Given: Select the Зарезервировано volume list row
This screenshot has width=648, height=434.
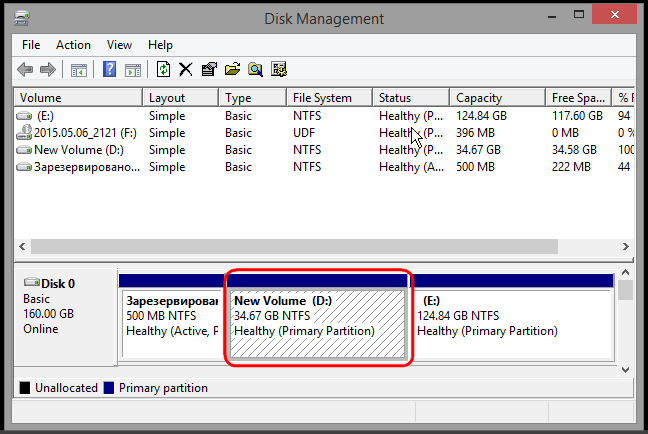Looking at the screenshot, I should click(x=324, y=167).
